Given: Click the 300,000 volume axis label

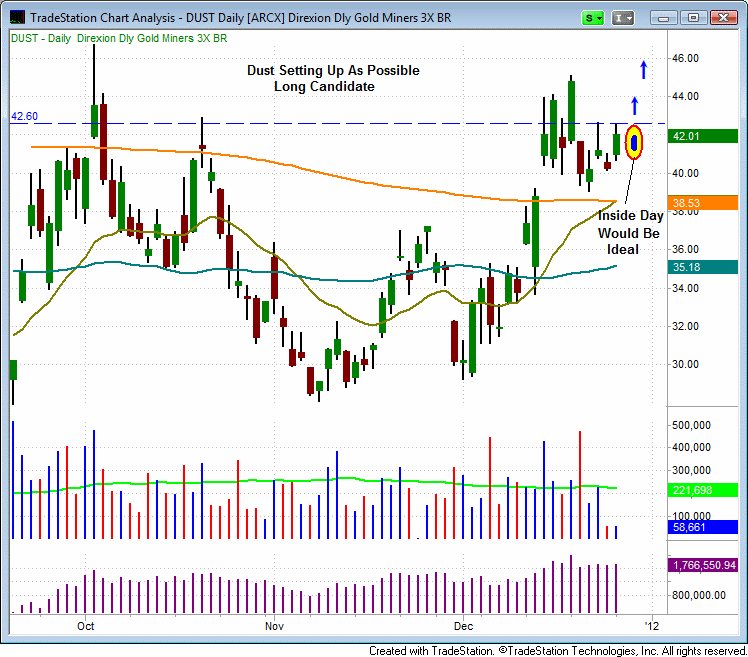Looking at the screenshot, I should [691, 470].
